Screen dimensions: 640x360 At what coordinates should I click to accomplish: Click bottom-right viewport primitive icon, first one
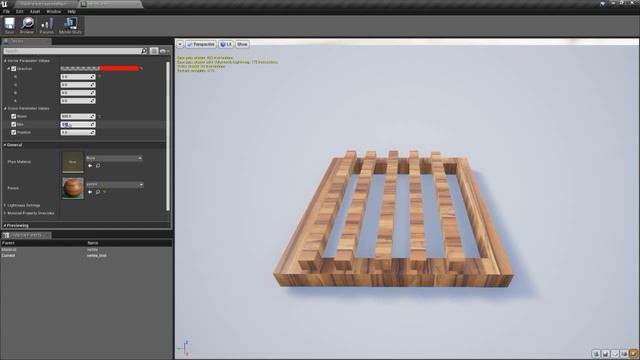tap(596, 353)
